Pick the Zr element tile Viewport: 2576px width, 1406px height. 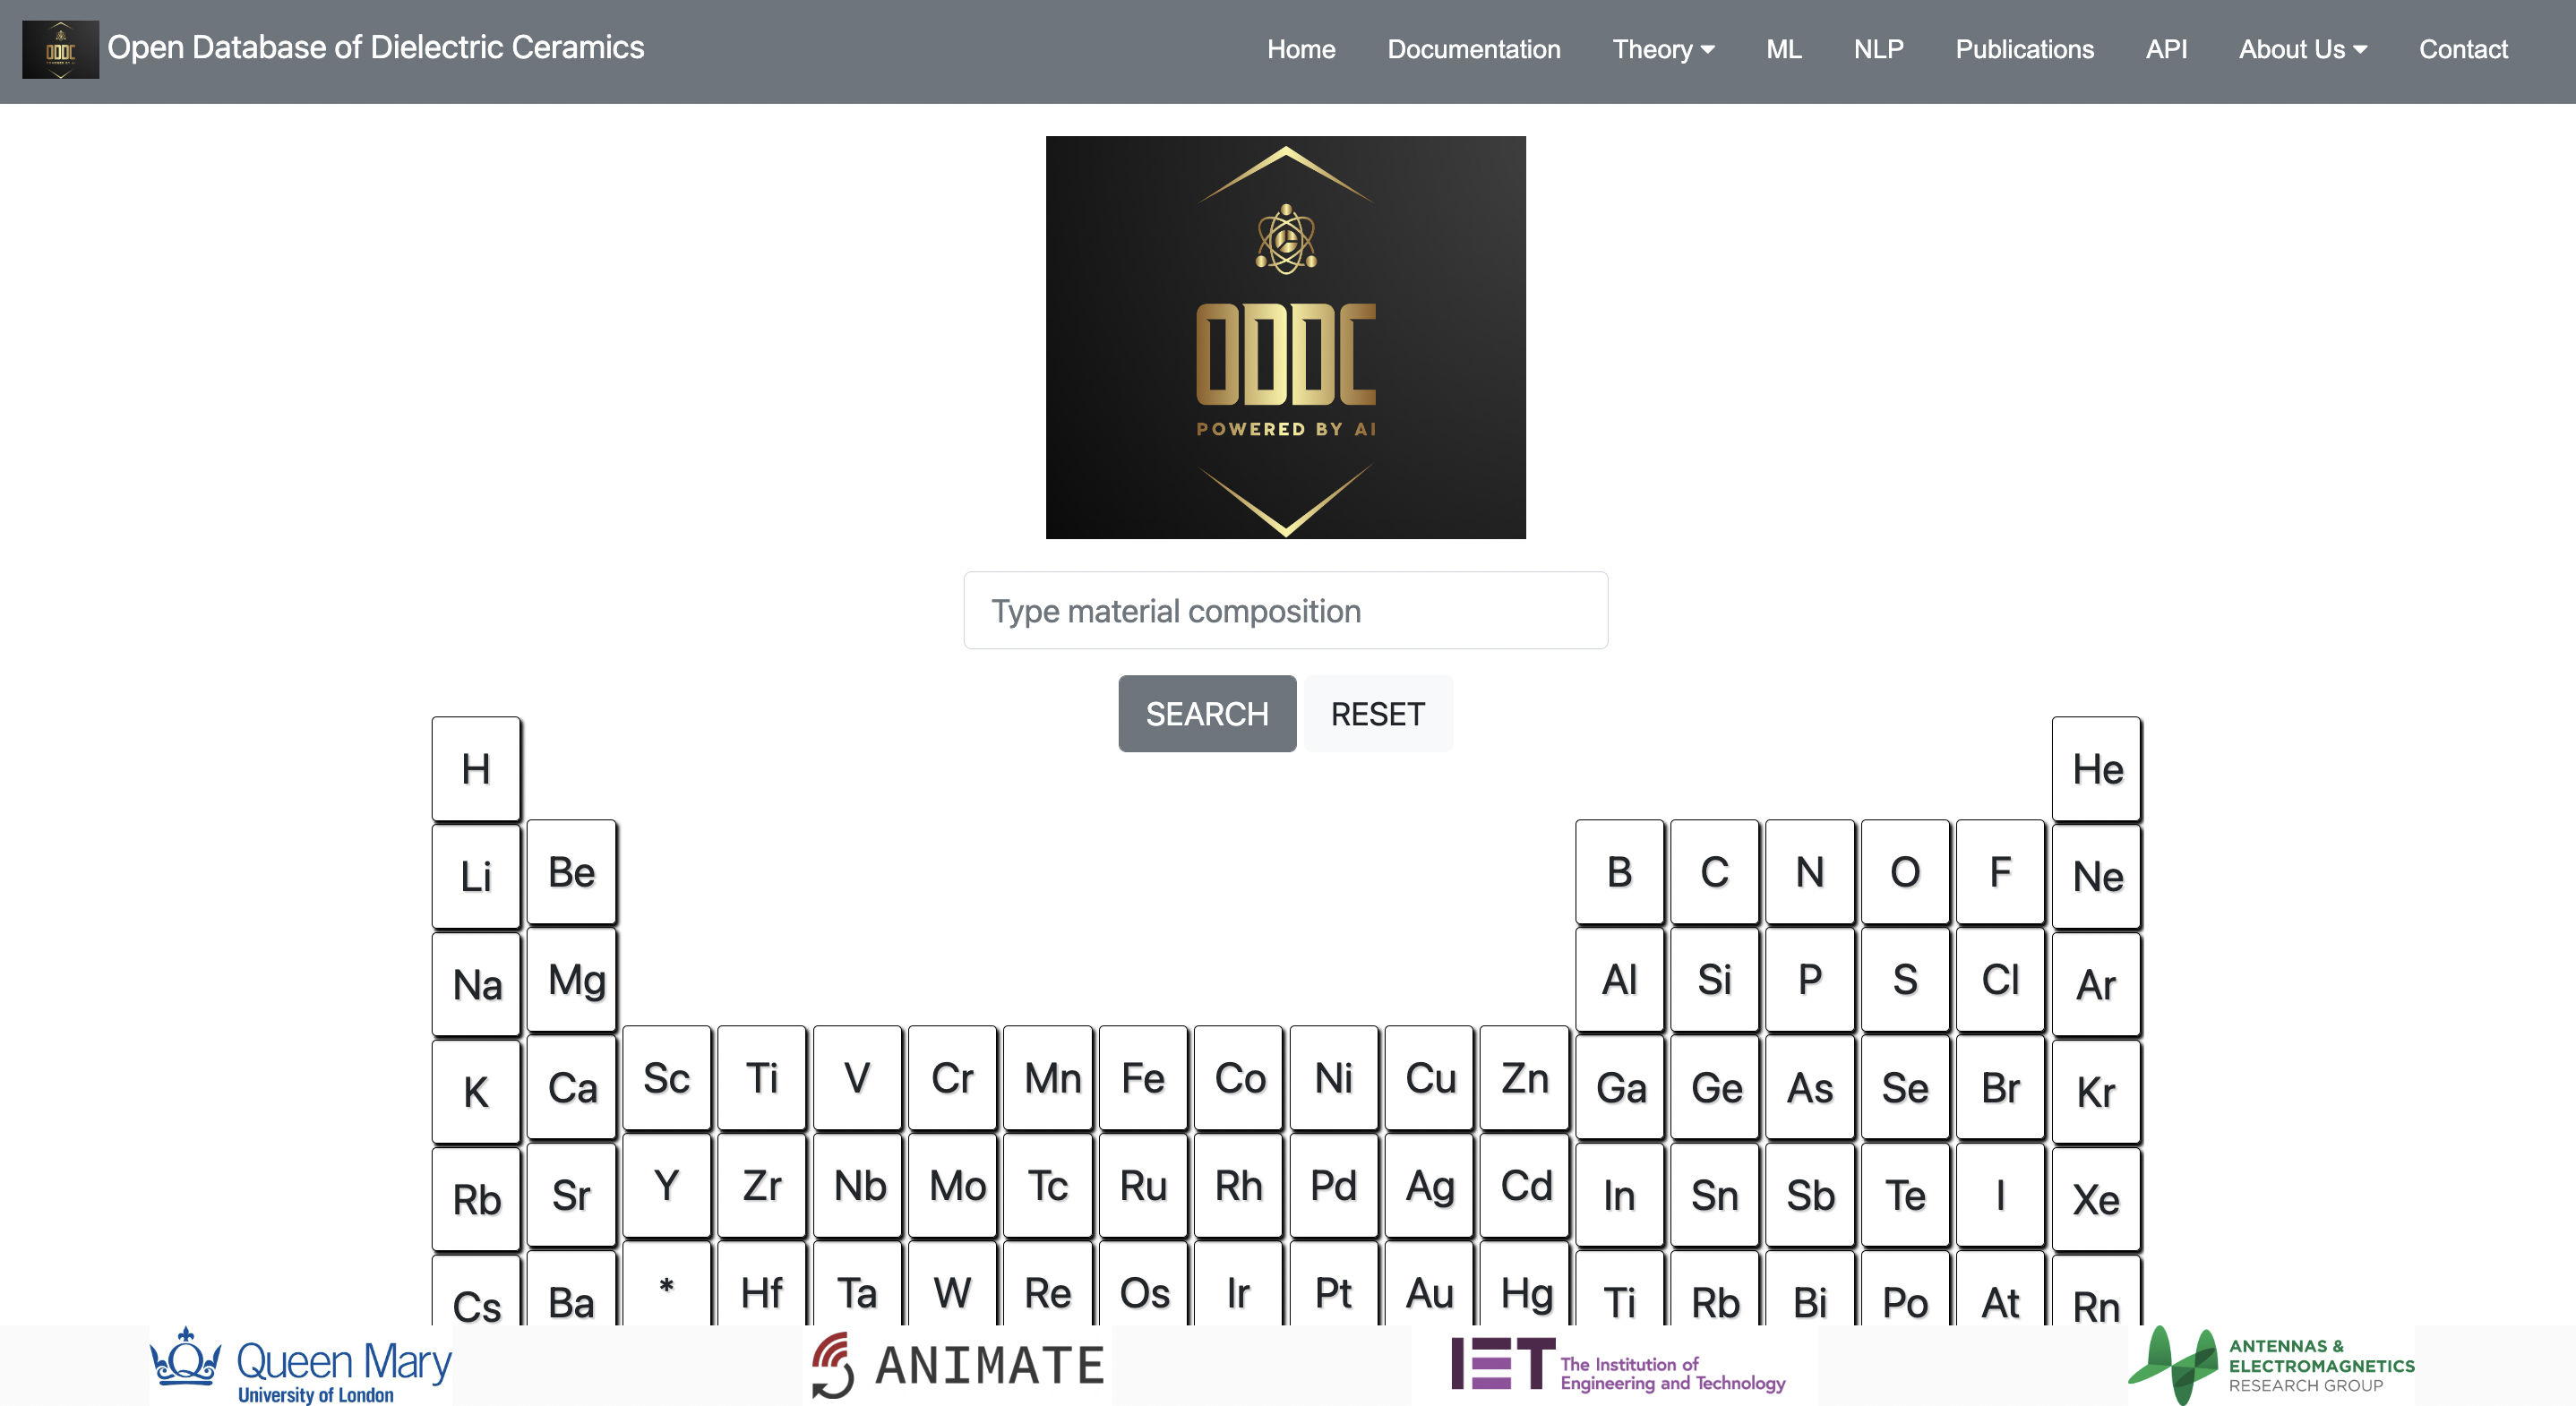point(761,1186)
